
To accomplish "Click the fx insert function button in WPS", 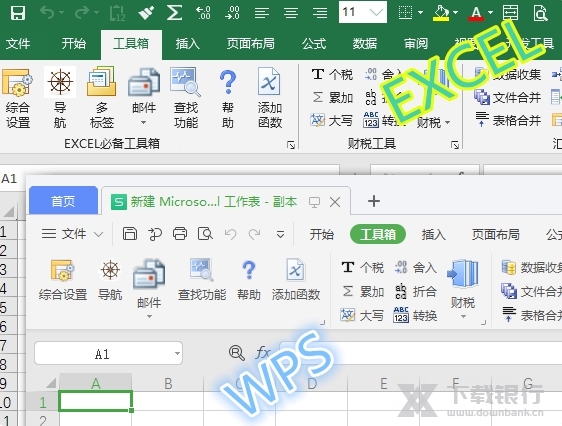I will (263, 353).
